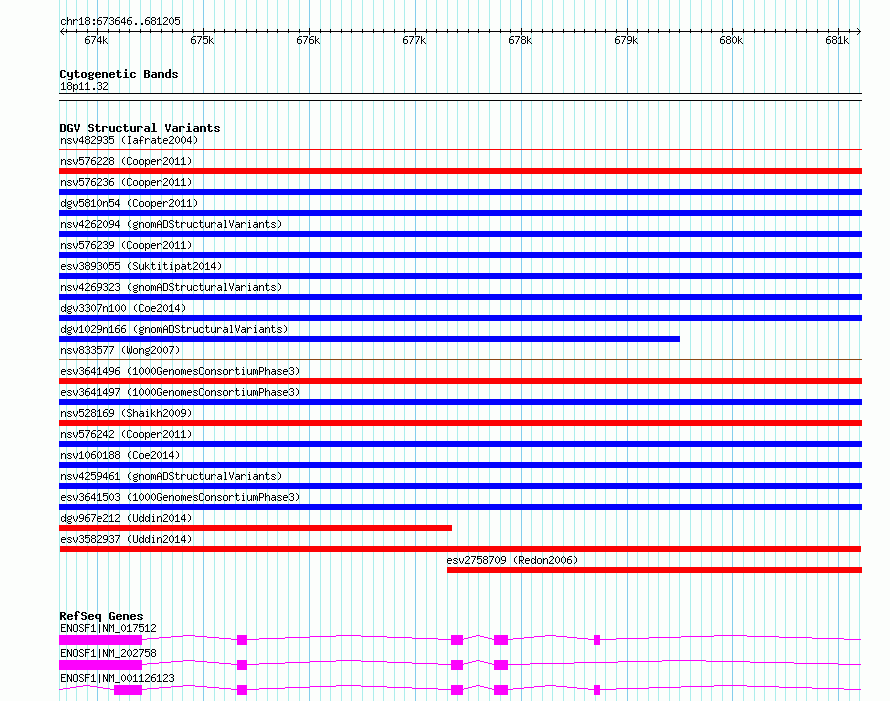Click variant label nsv528169 (Shaikh2009)

click(126, 413)
